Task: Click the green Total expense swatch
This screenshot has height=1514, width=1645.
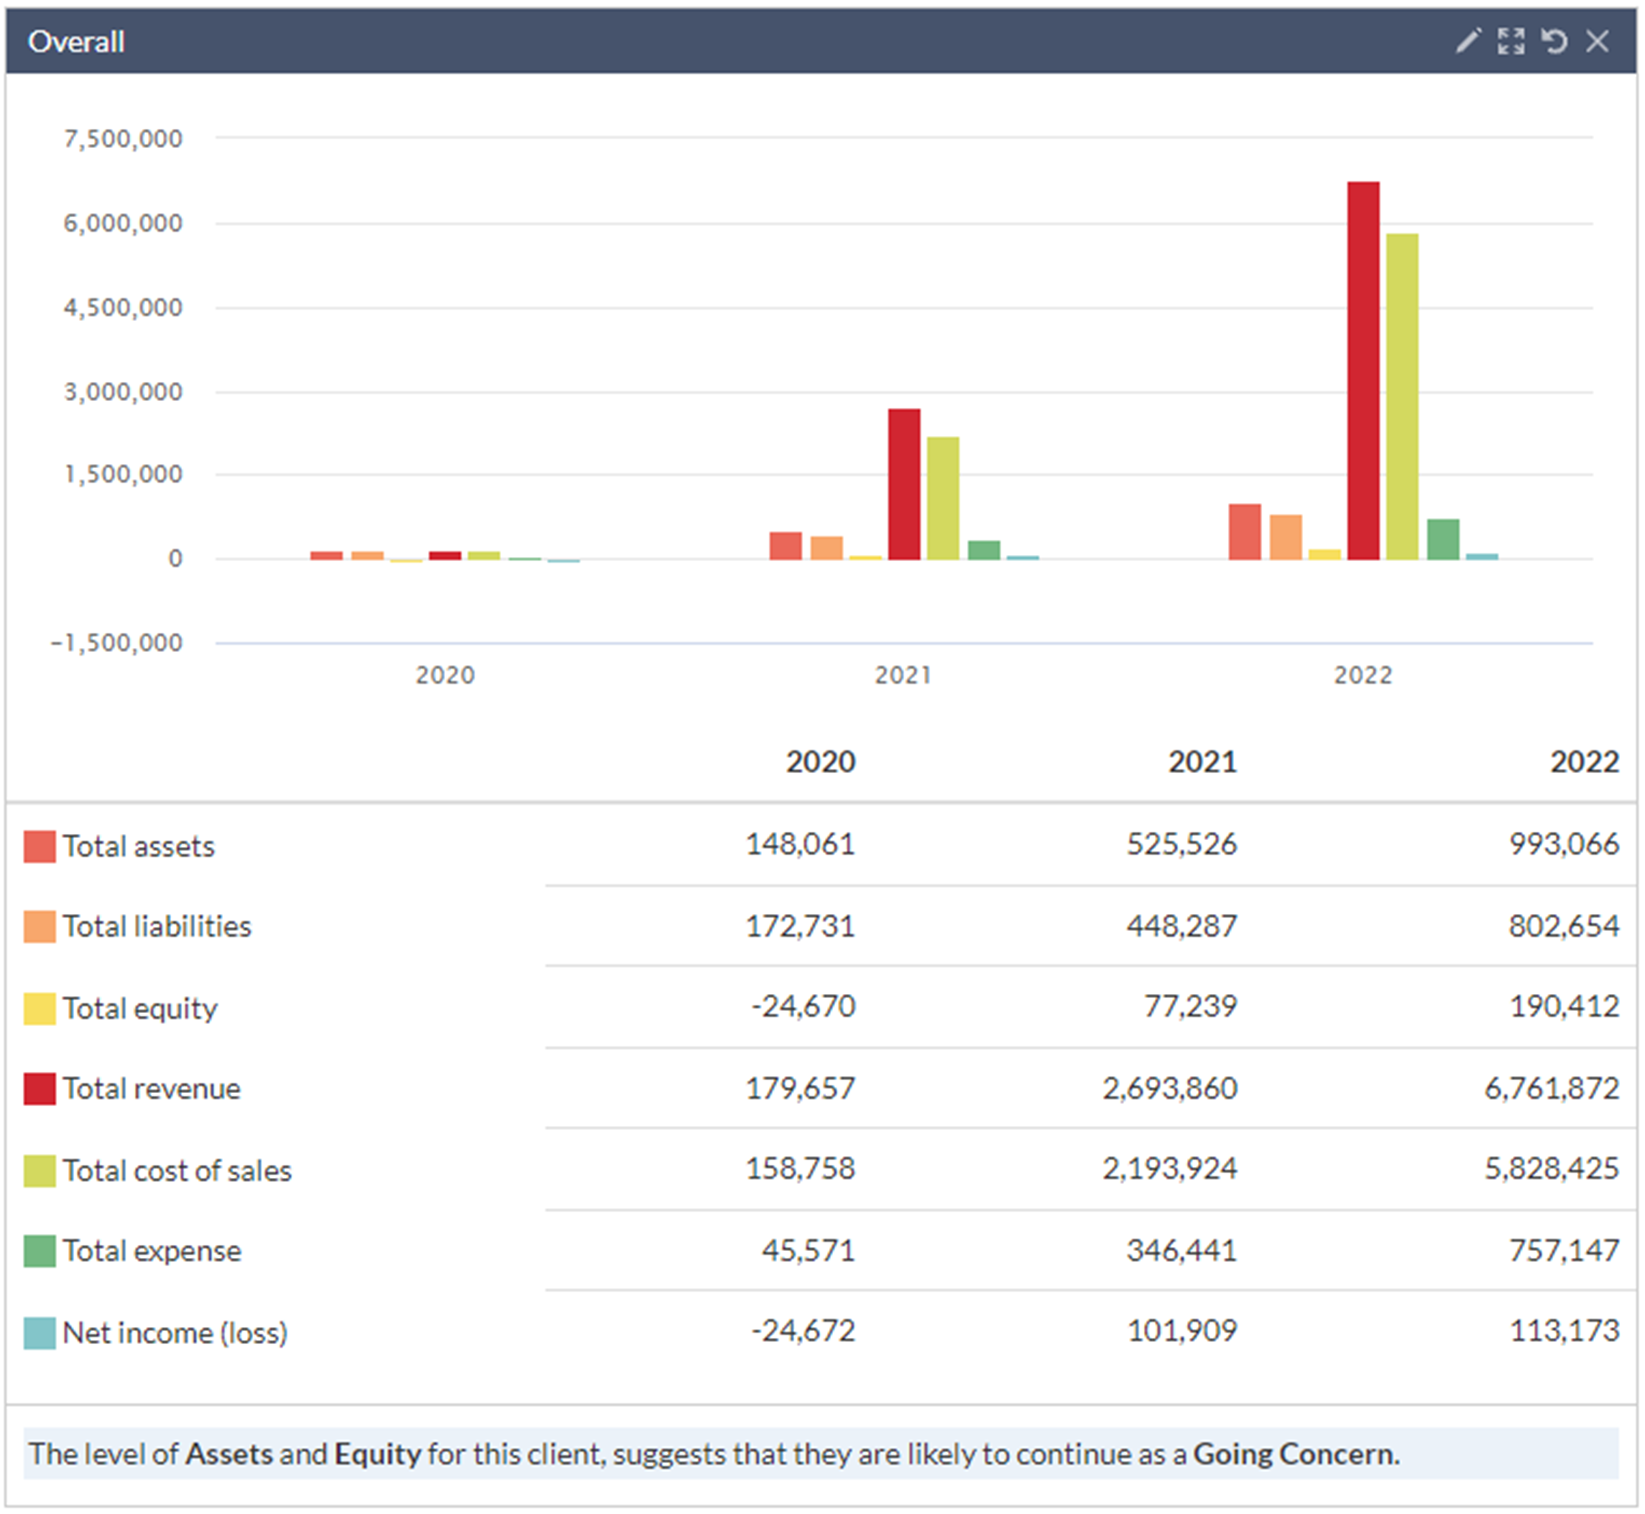Action: pyautogui.click(x=39, y=1251)
